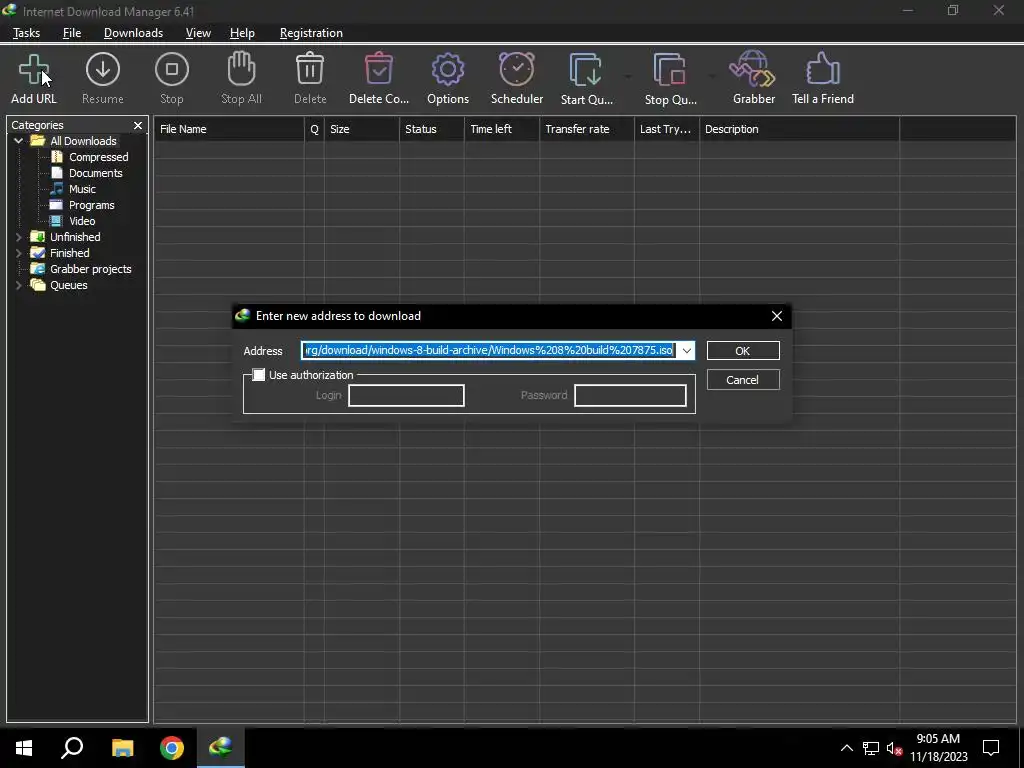This screenshot has height=768, width=1024.
Task: Open the File menu
Action: [x=72, y=33]
